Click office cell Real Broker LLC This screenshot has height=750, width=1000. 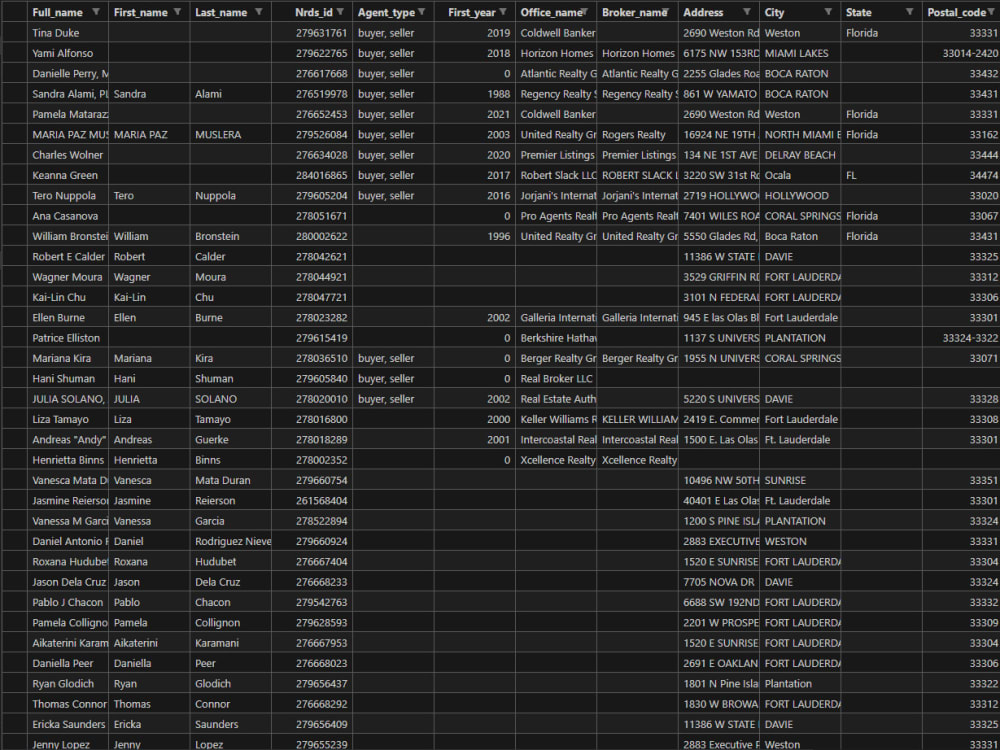coord(556,379)
